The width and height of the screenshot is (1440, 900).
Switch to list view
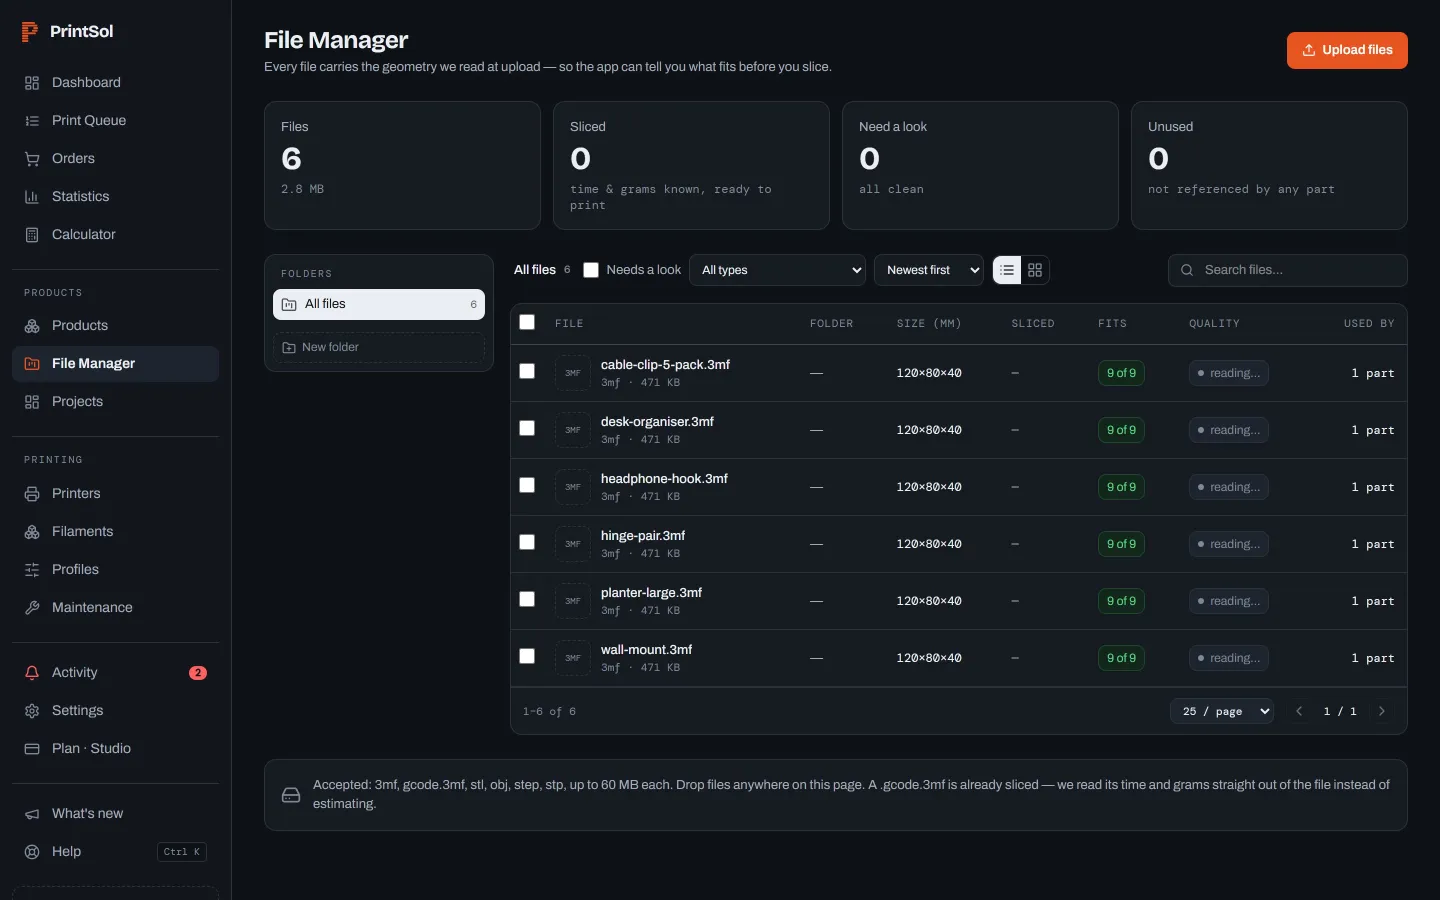pos(1007,270)
